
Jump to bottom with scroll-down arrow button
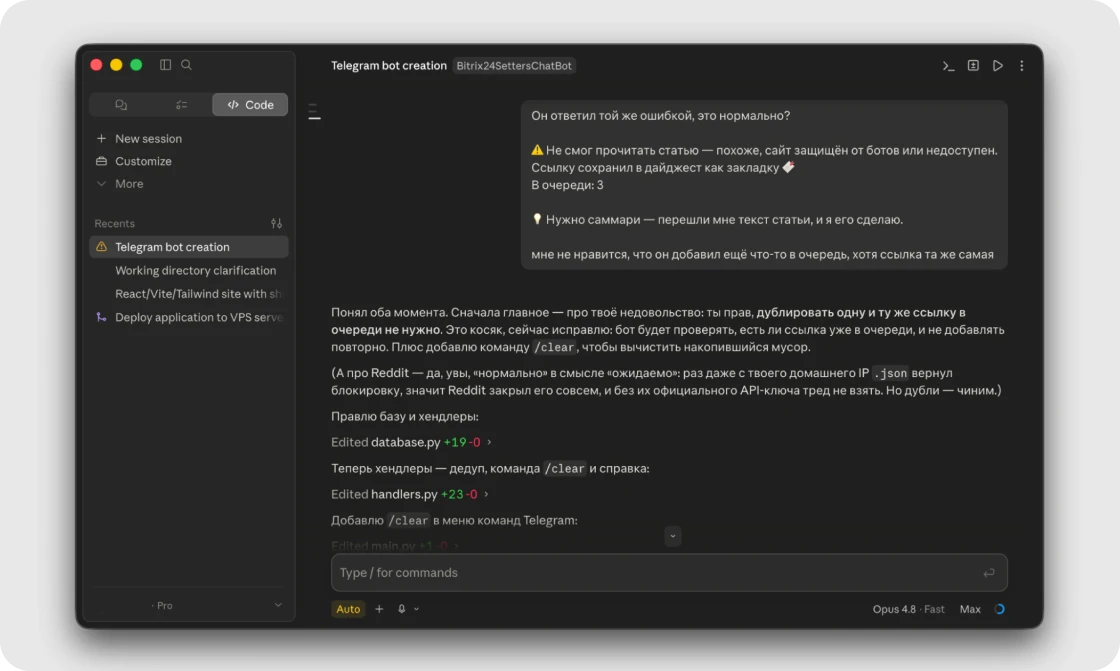672,536
